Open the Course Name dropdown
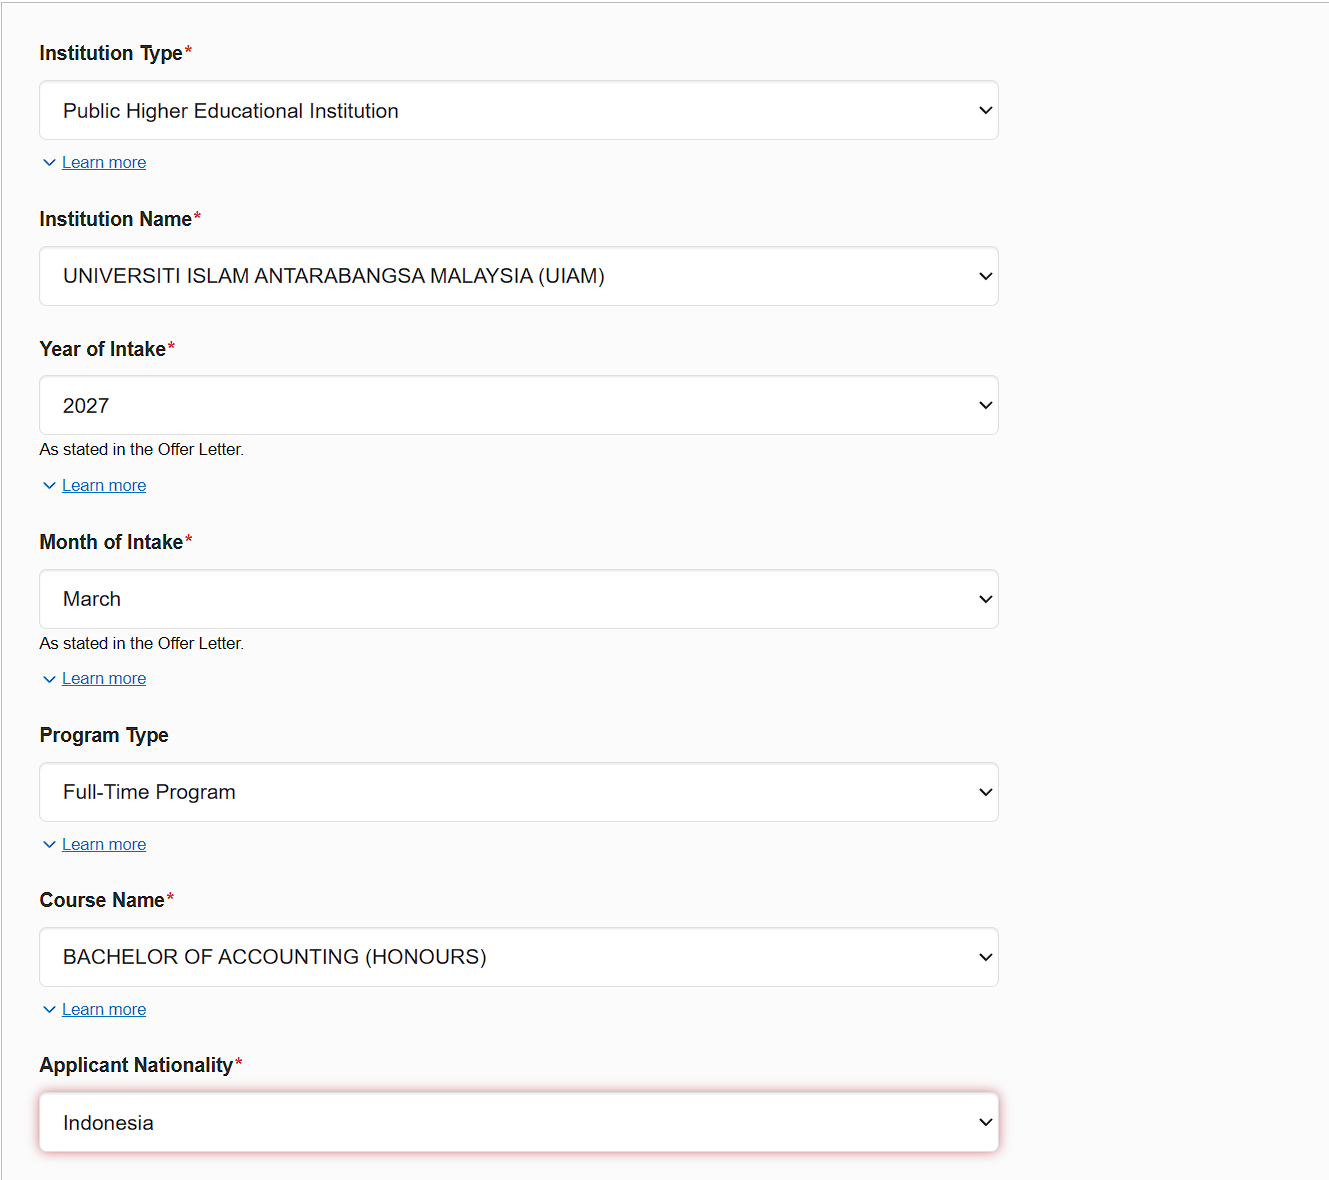 [519, 957]
